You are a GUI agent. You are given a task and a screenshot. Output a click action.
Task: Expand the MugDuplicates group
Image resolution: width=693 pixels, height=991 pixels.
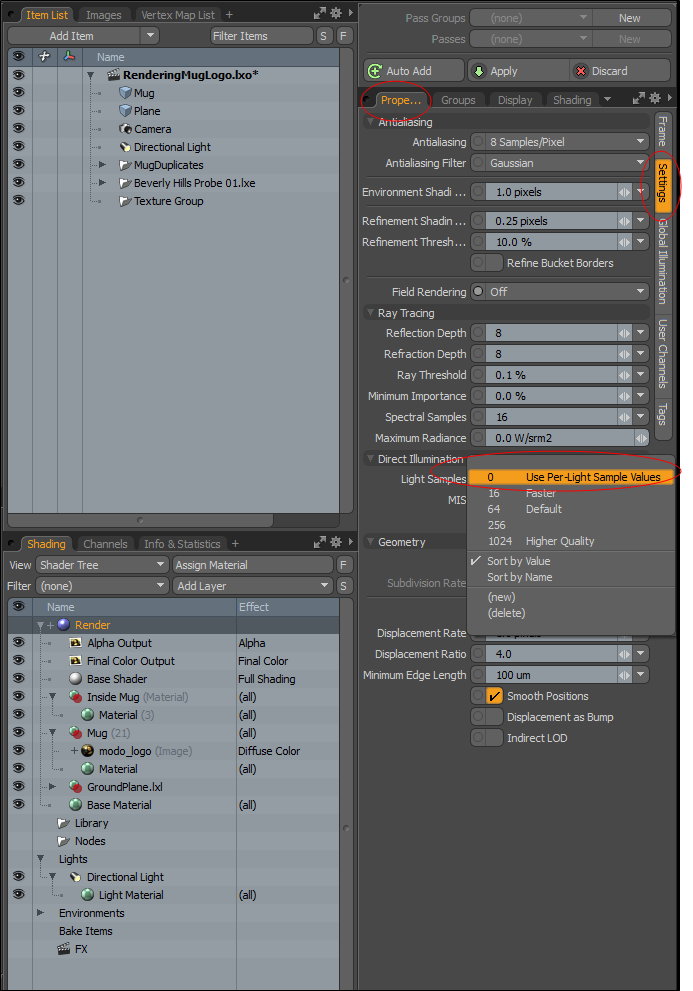coord(102,165)
